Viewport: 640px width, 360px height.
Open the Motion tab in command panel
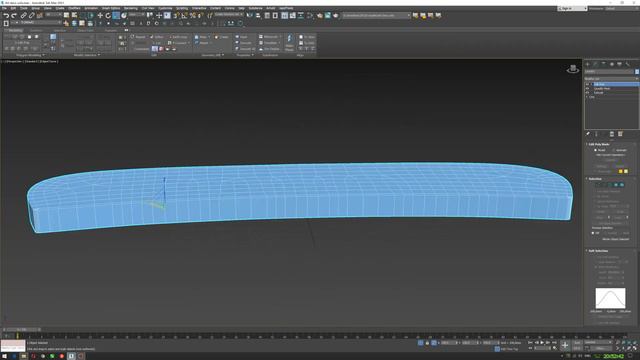[x=611, y=64]
